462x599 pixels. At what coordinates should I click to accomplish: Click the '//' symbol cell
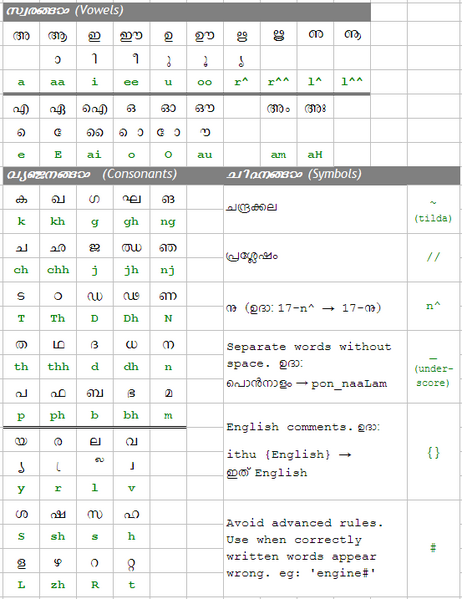coord(433,258)
